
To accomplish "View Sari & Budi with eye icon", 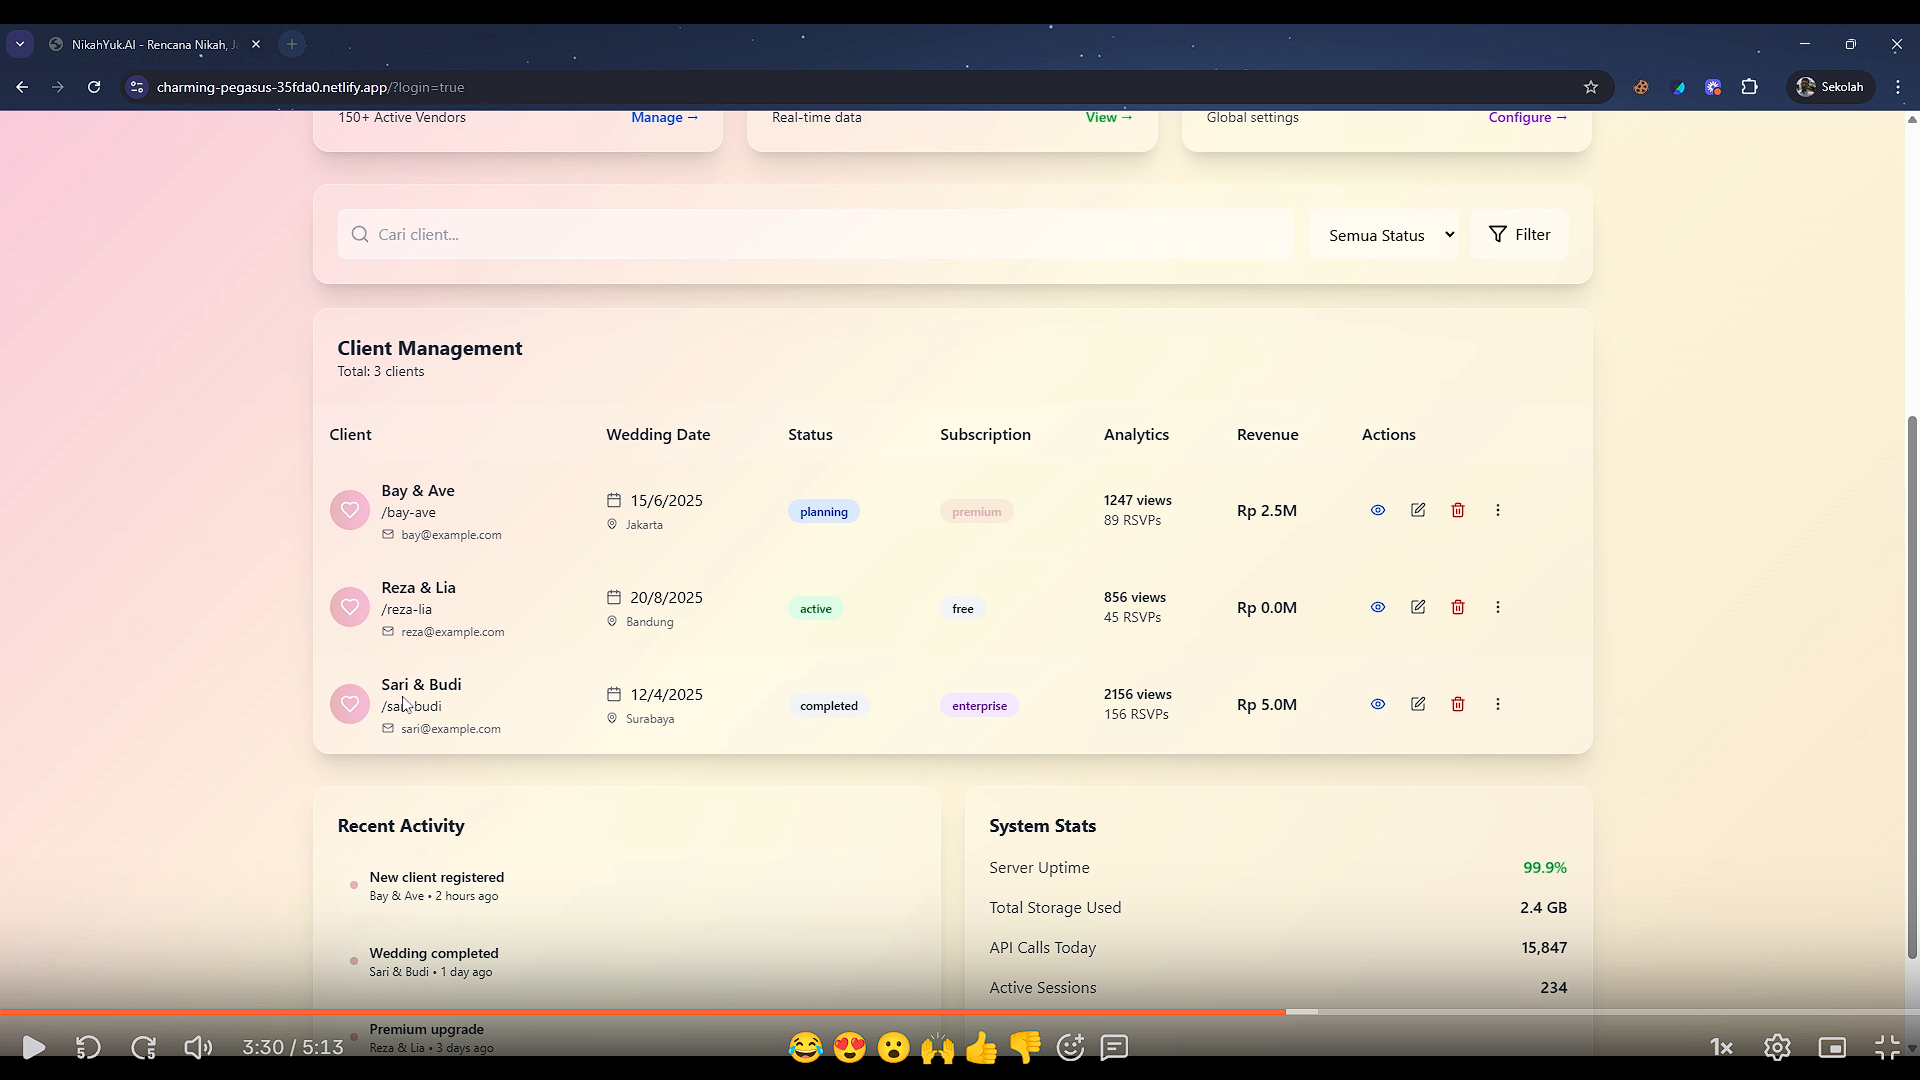I will coord(1378,704).
